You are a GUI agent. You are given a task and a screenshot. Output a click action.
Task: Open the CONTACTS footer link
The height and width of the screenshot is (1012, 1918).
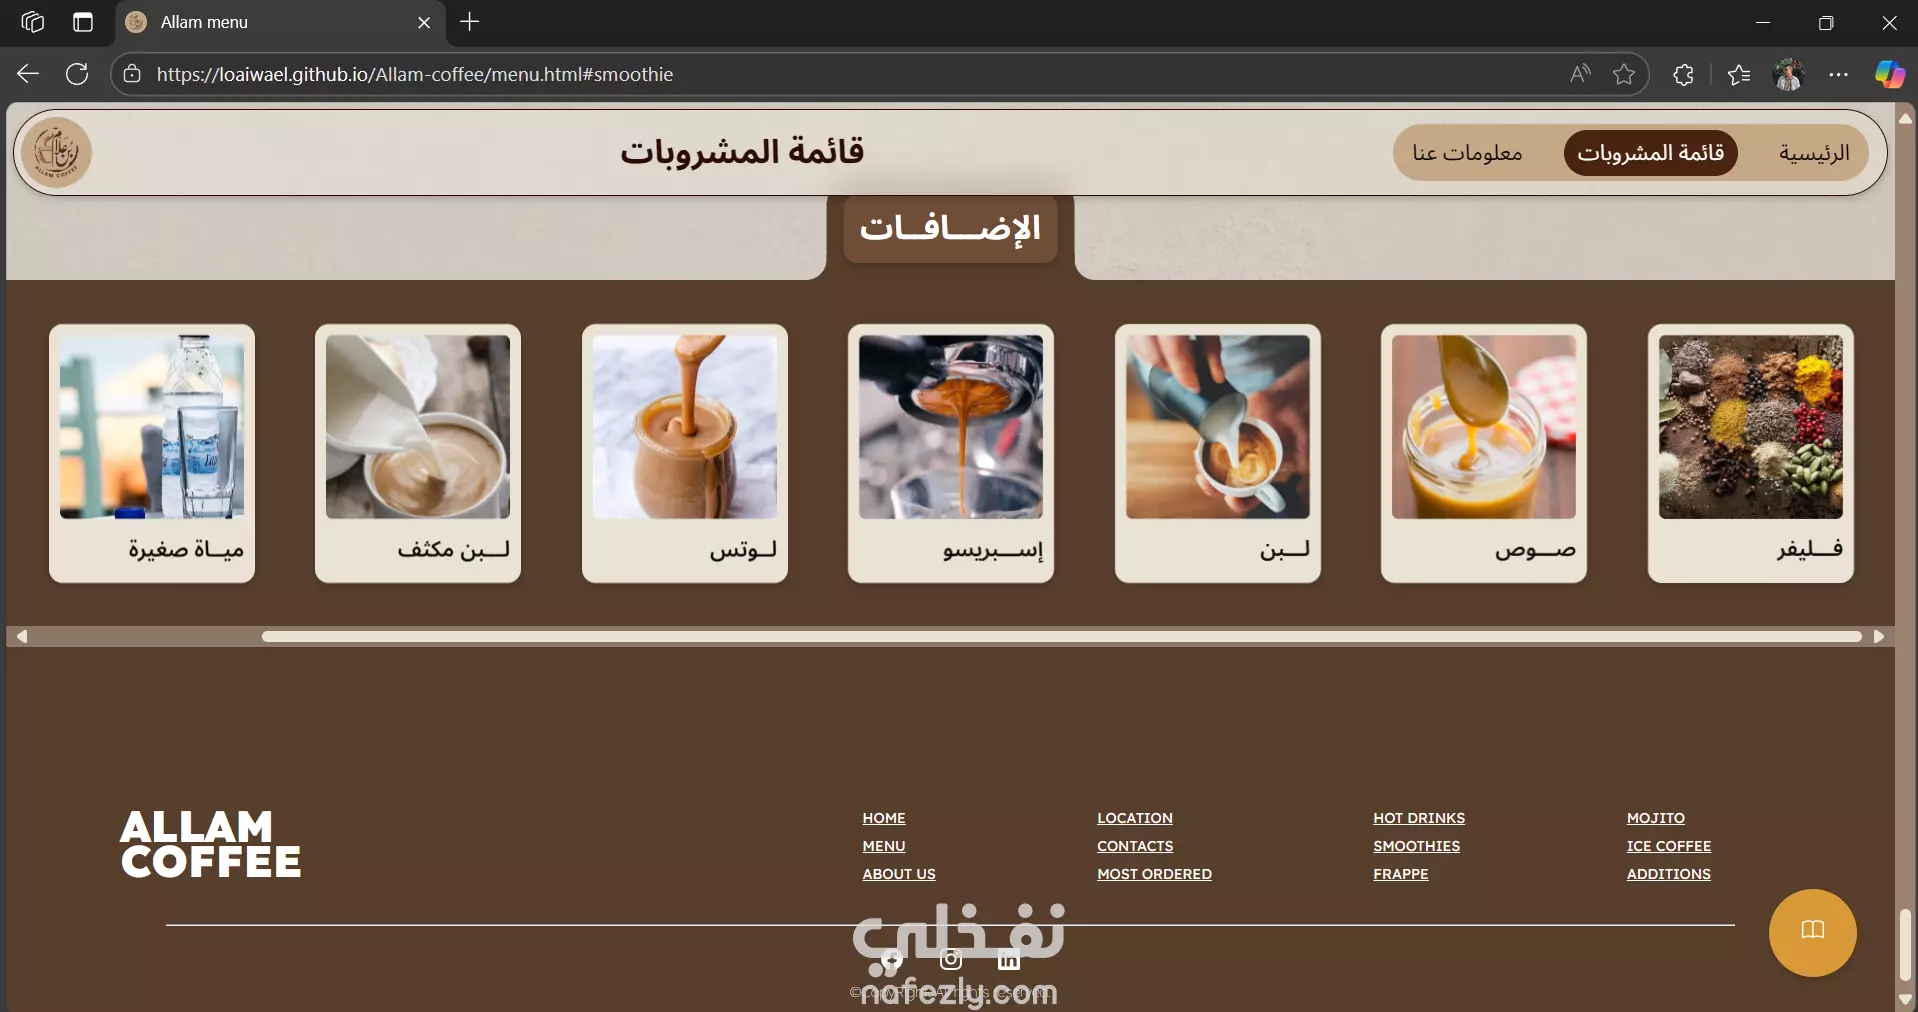pos(1135,846)
